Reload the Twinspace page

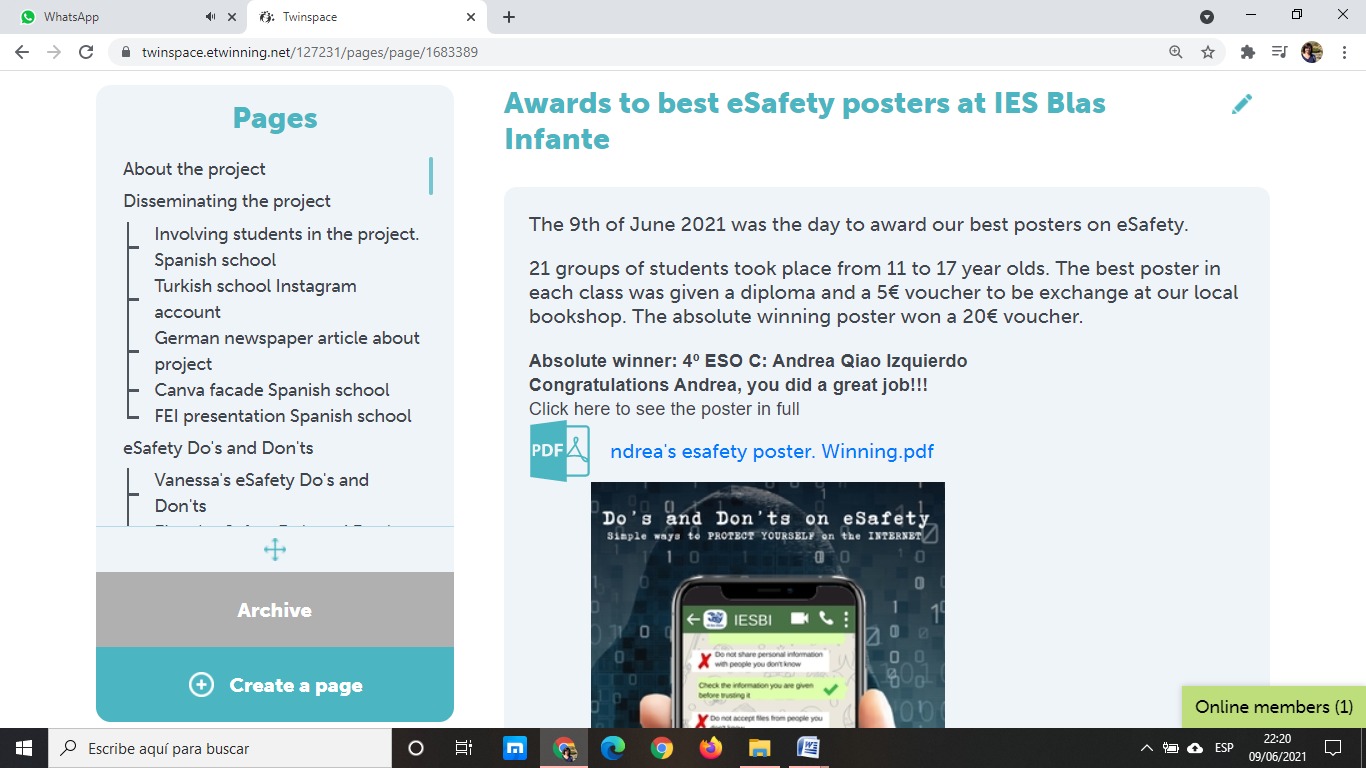coord(86,52)
